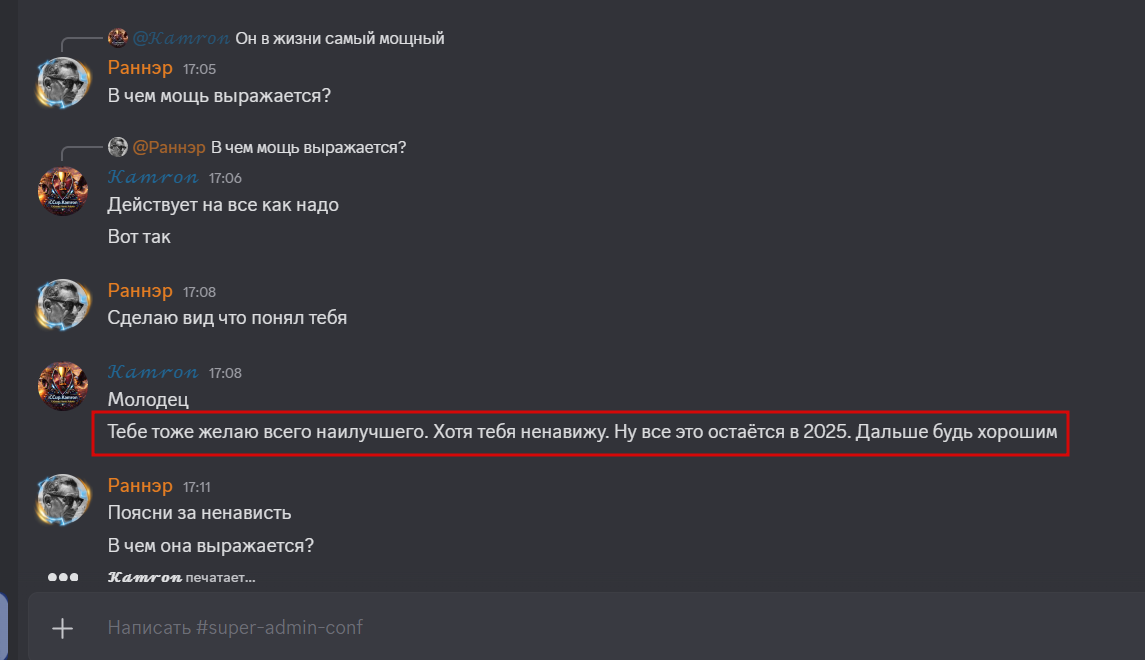The width and height of the screenshot is (1145, 660).
Task: Click the plus attachment icon in message box
Action: pos(63,628)
